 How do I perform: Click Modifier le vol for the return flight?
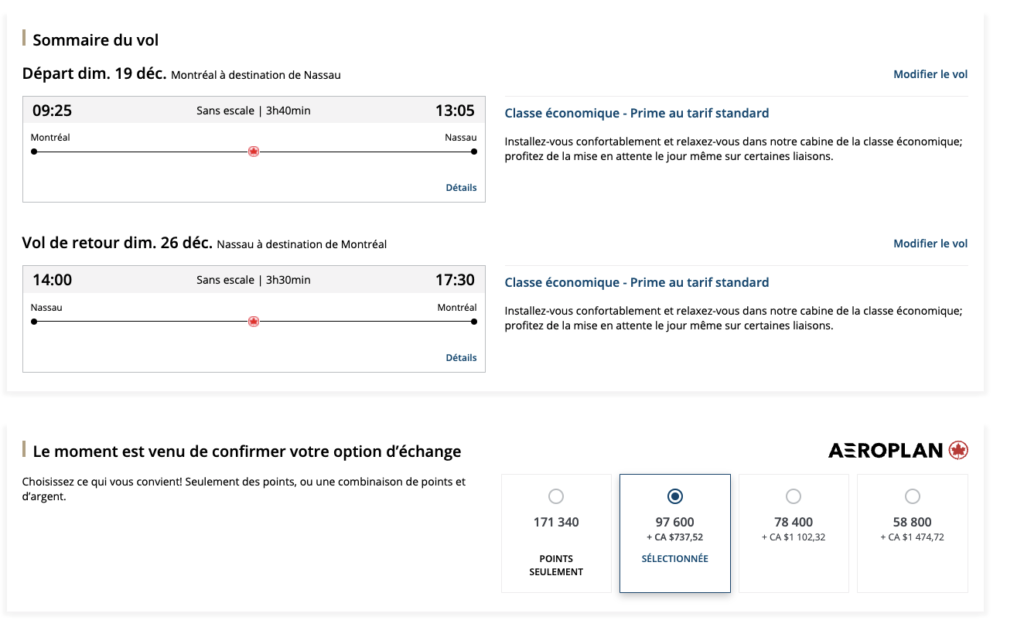(x=930, y=244)
